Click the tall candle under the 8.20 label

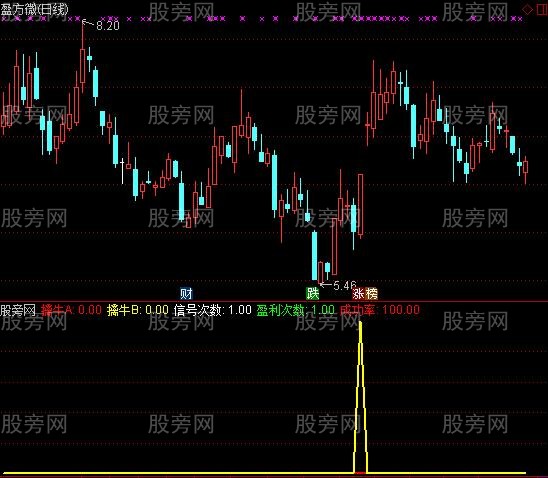83,56
